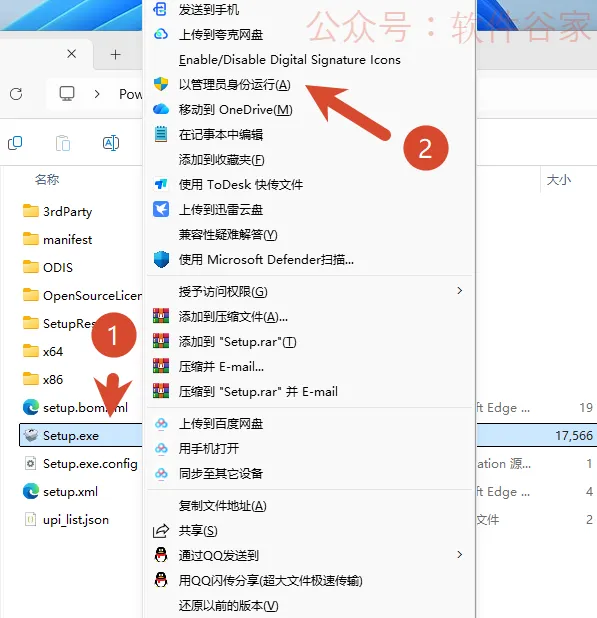
Task: Click the WinRAR icon beside 添加到压缩文件(A)...
Action: (161, 316)
